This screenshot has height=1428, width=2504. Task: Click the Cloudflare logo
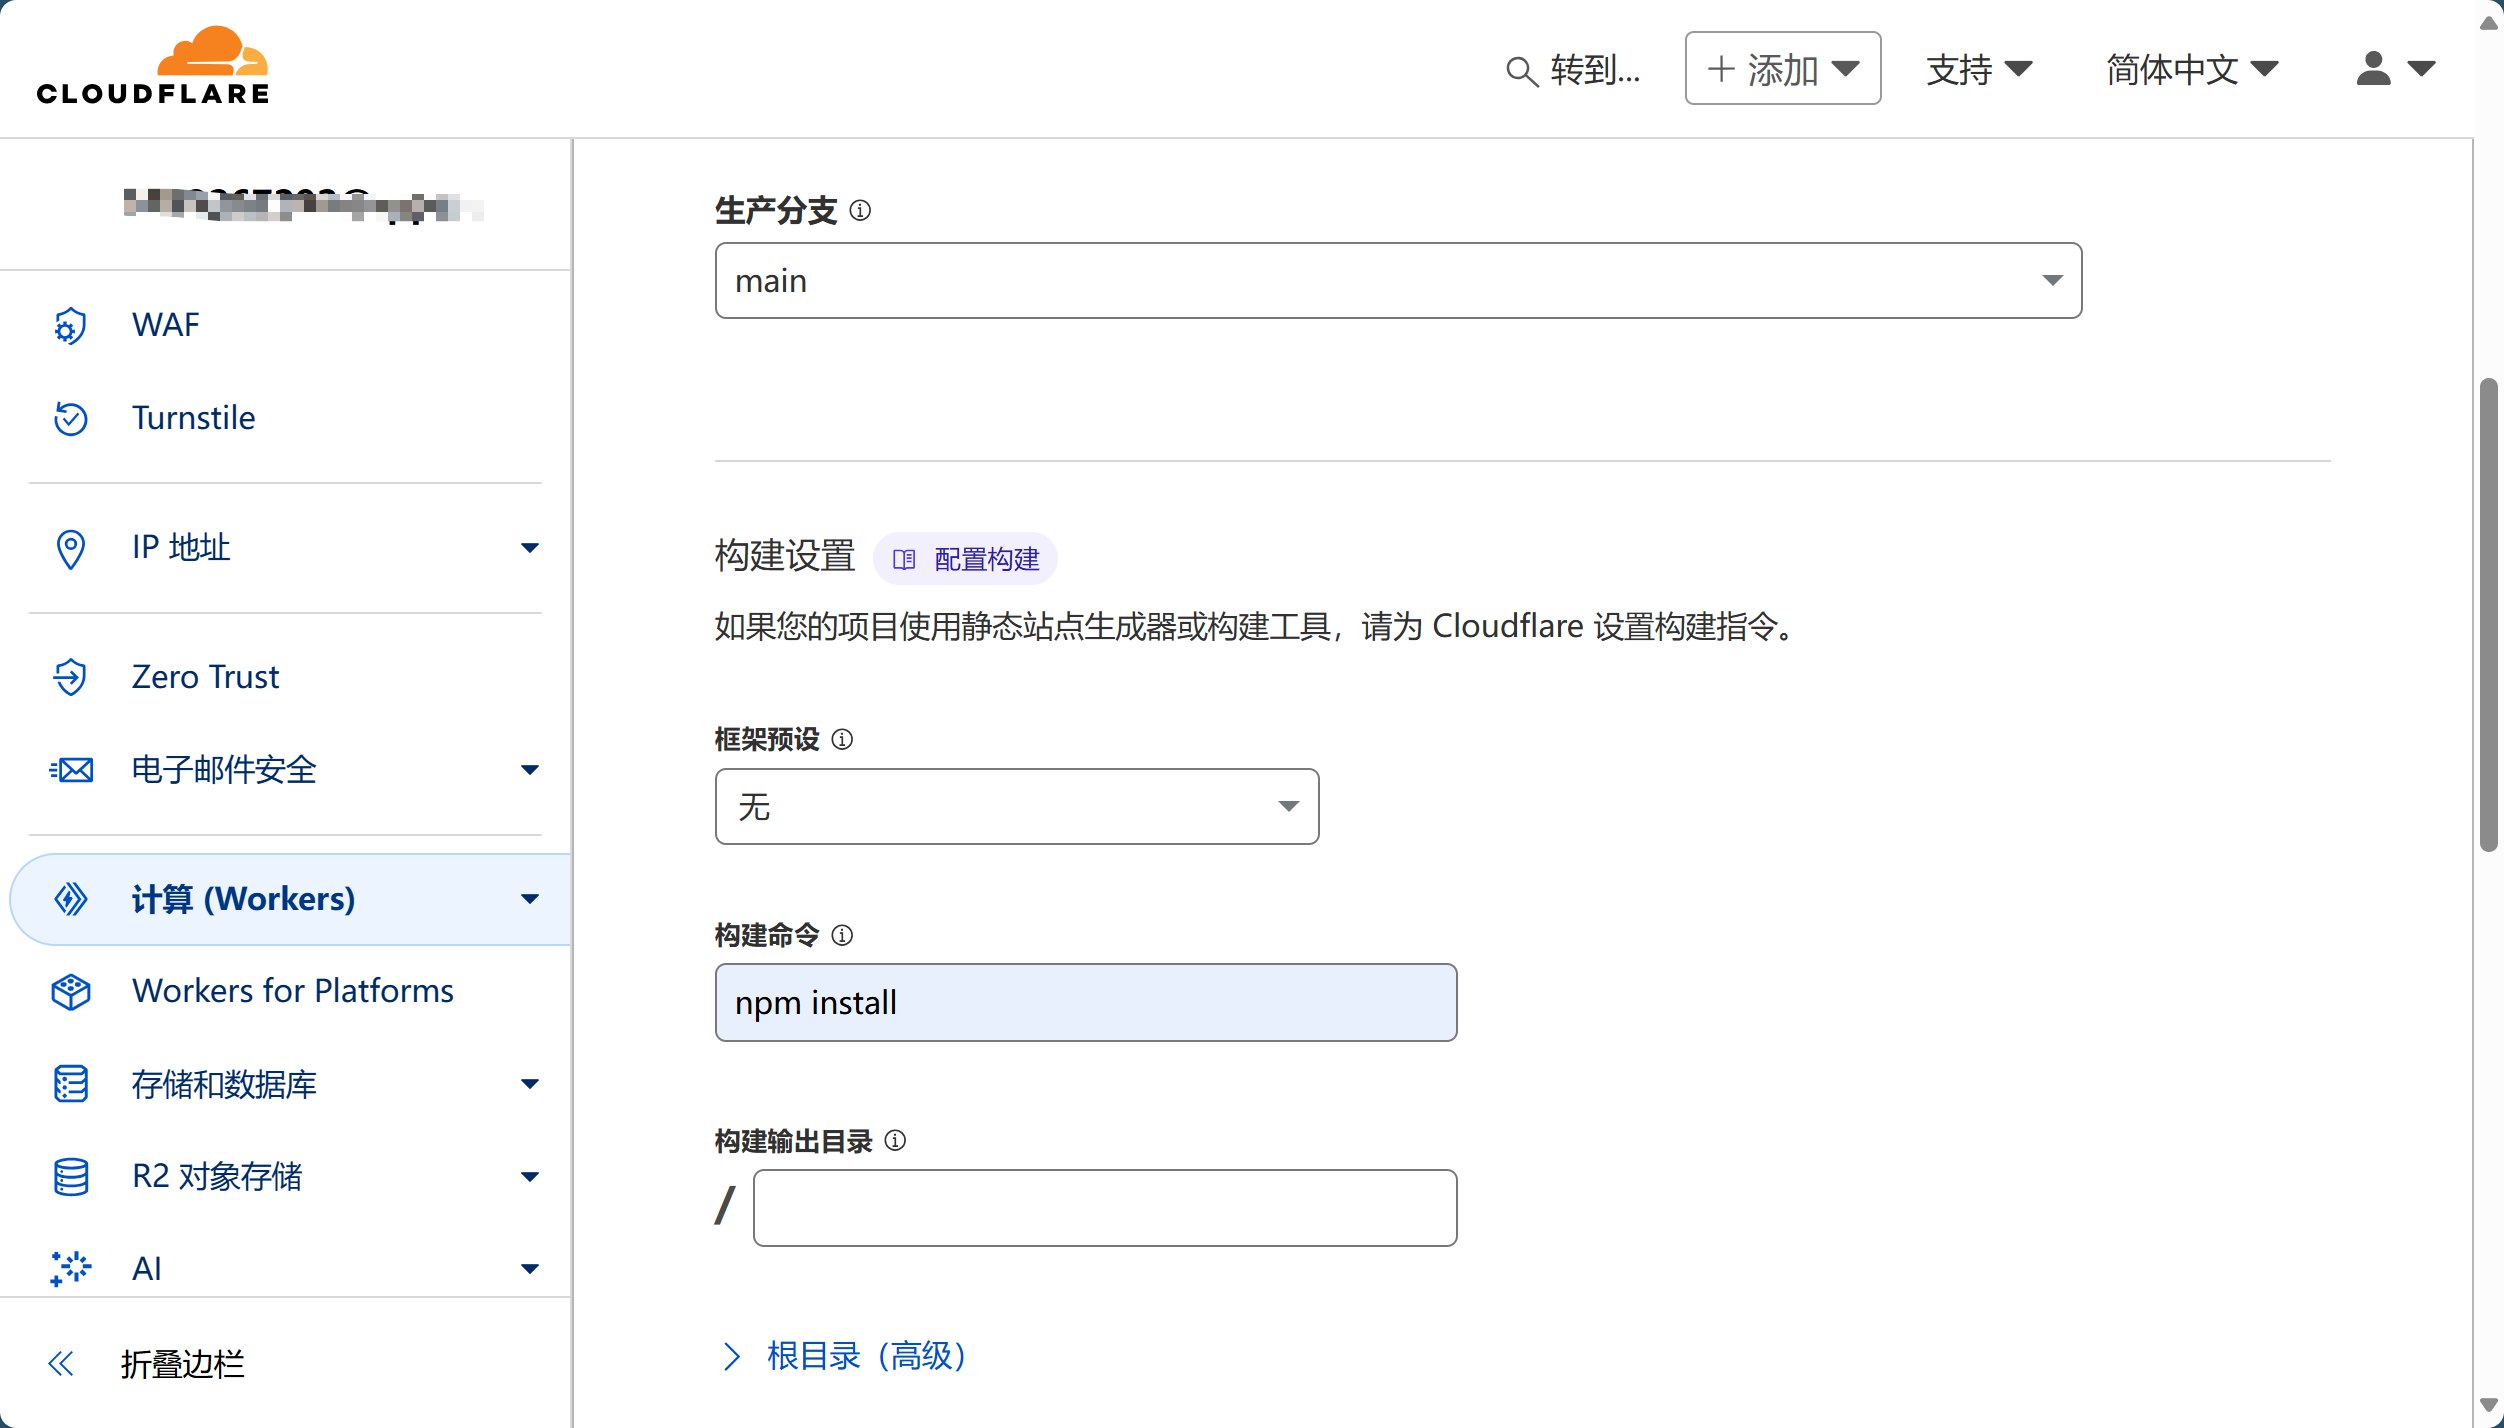(x=153, y=66)
